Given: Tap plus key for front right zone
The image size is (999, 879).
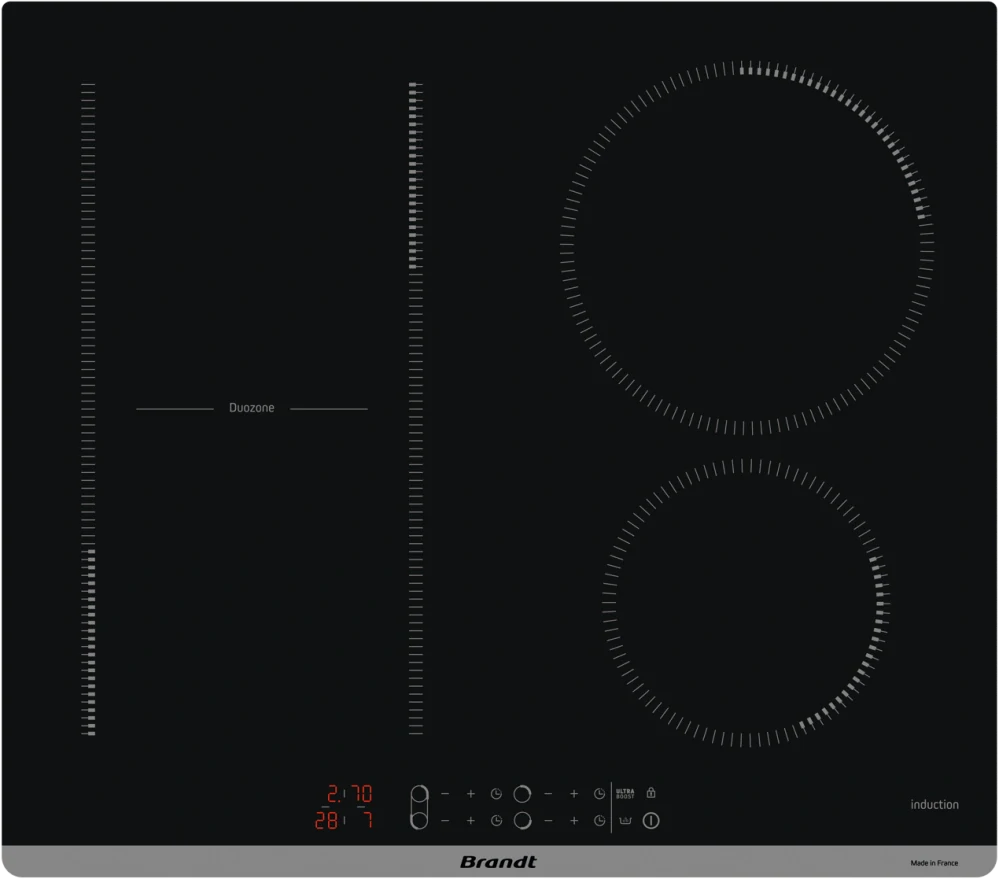Looking at the screenshot, I should [574, 820].
